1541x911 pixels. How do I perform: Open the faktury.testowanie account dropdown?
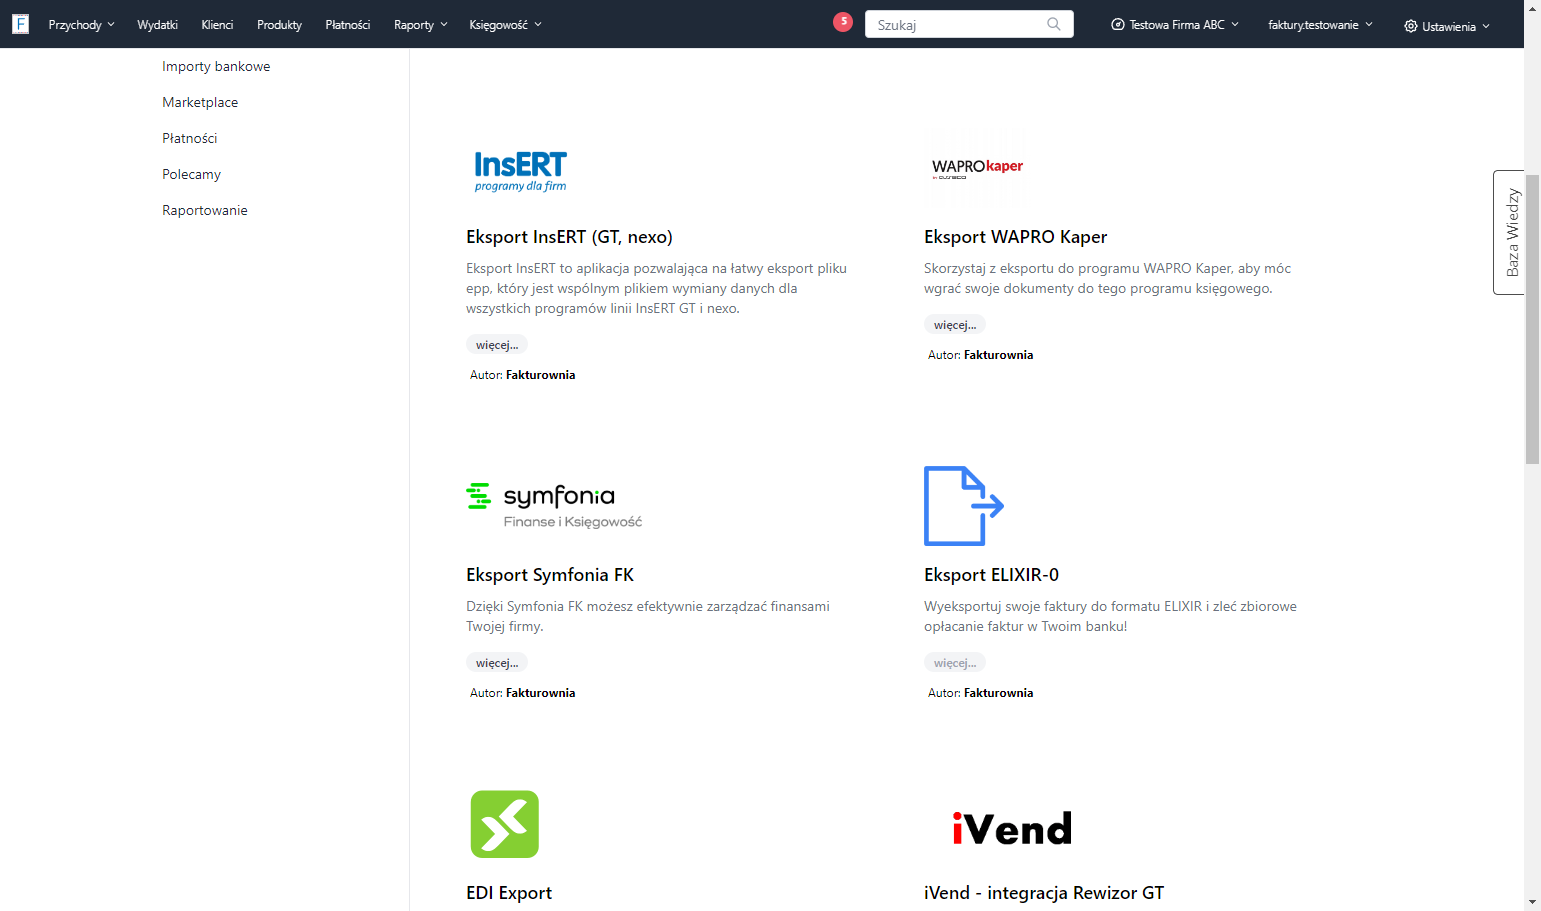1320,25
